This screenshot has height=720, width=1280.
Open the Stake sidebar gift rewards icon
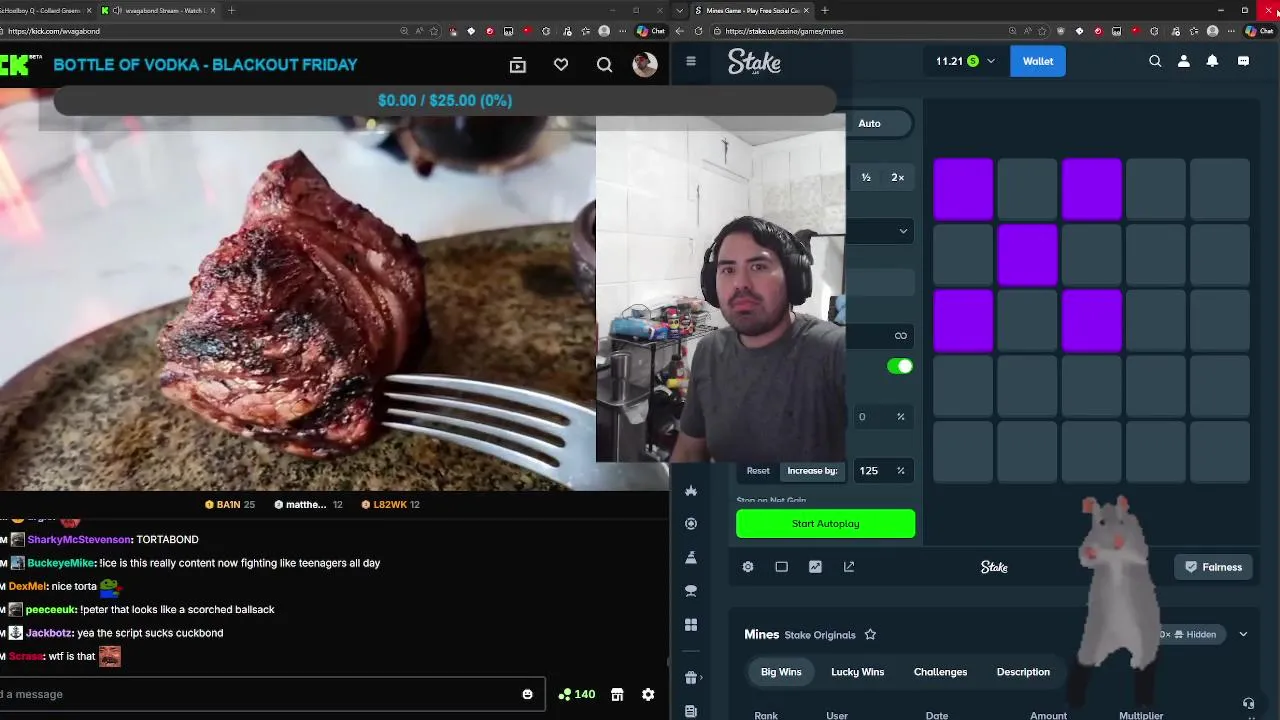(691, 678)
